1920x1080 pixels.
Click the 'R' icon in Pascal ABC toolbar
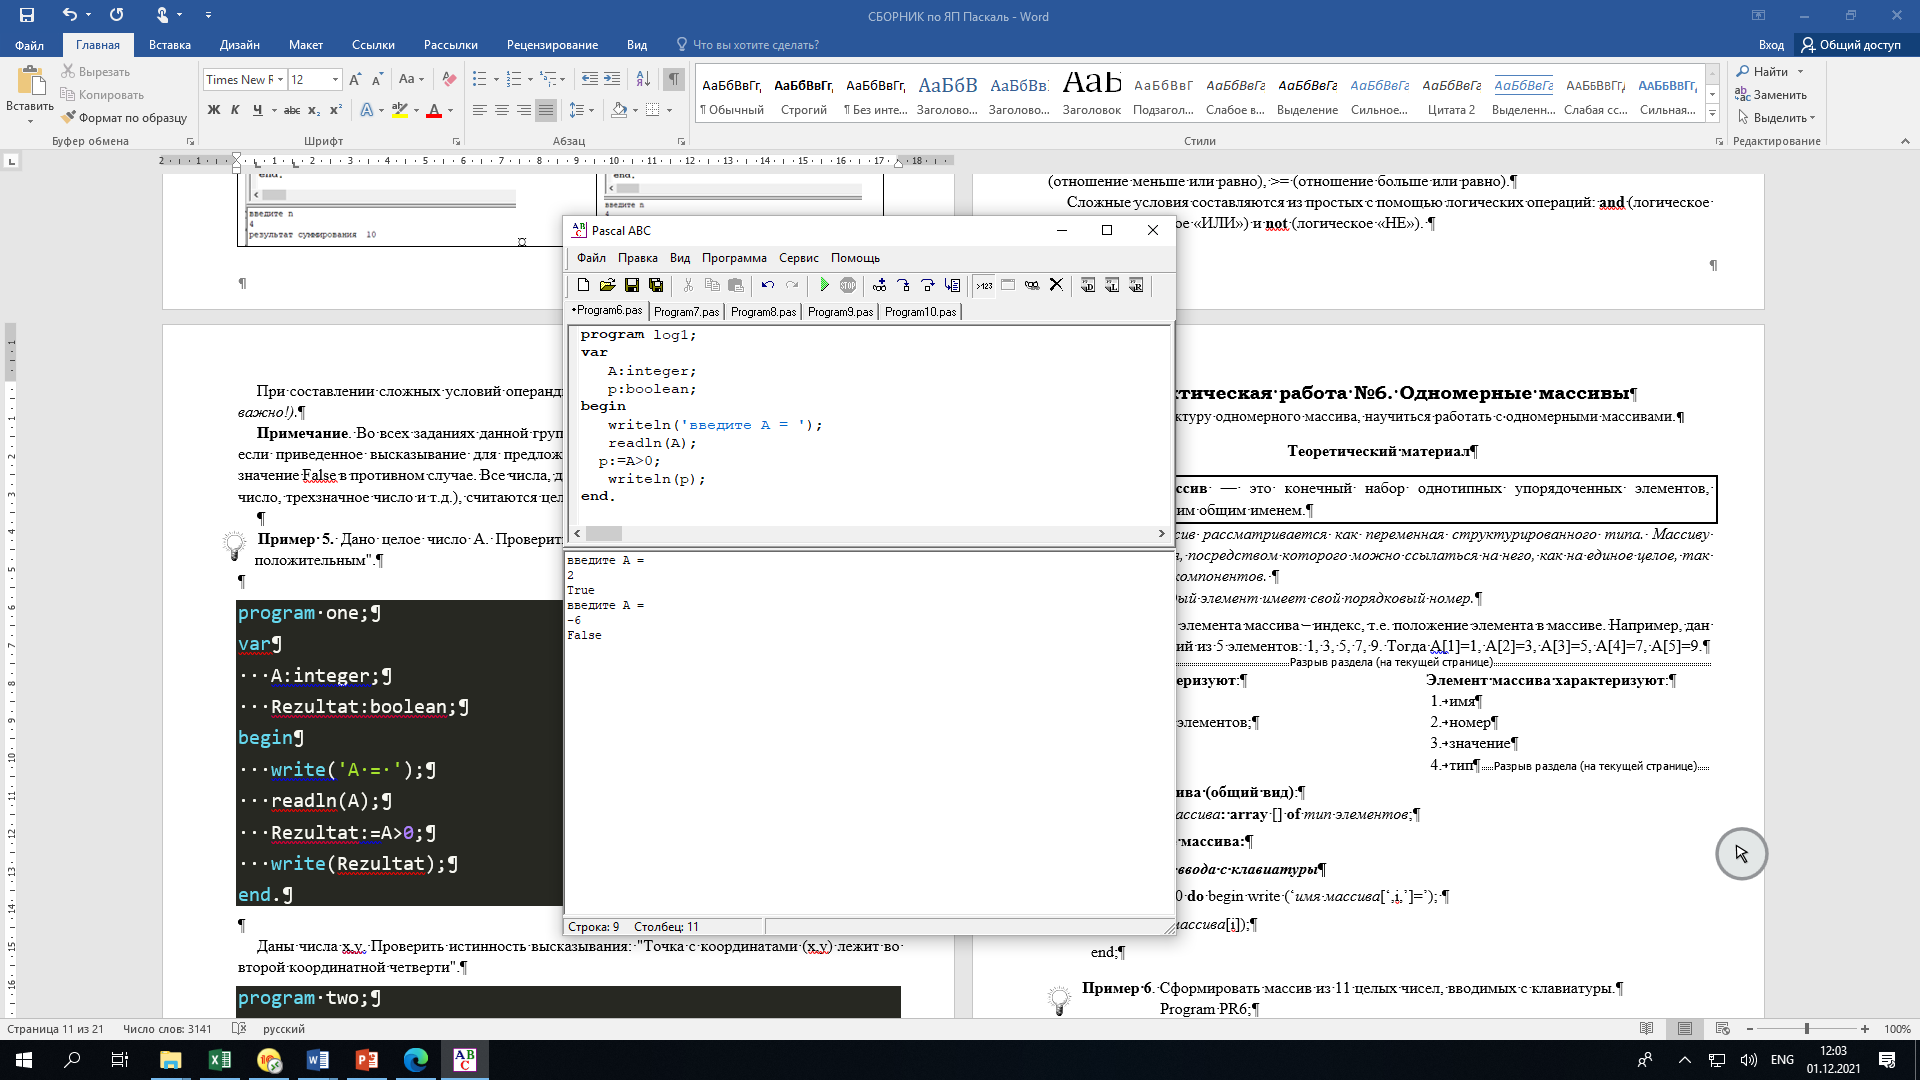point(1136,286)
